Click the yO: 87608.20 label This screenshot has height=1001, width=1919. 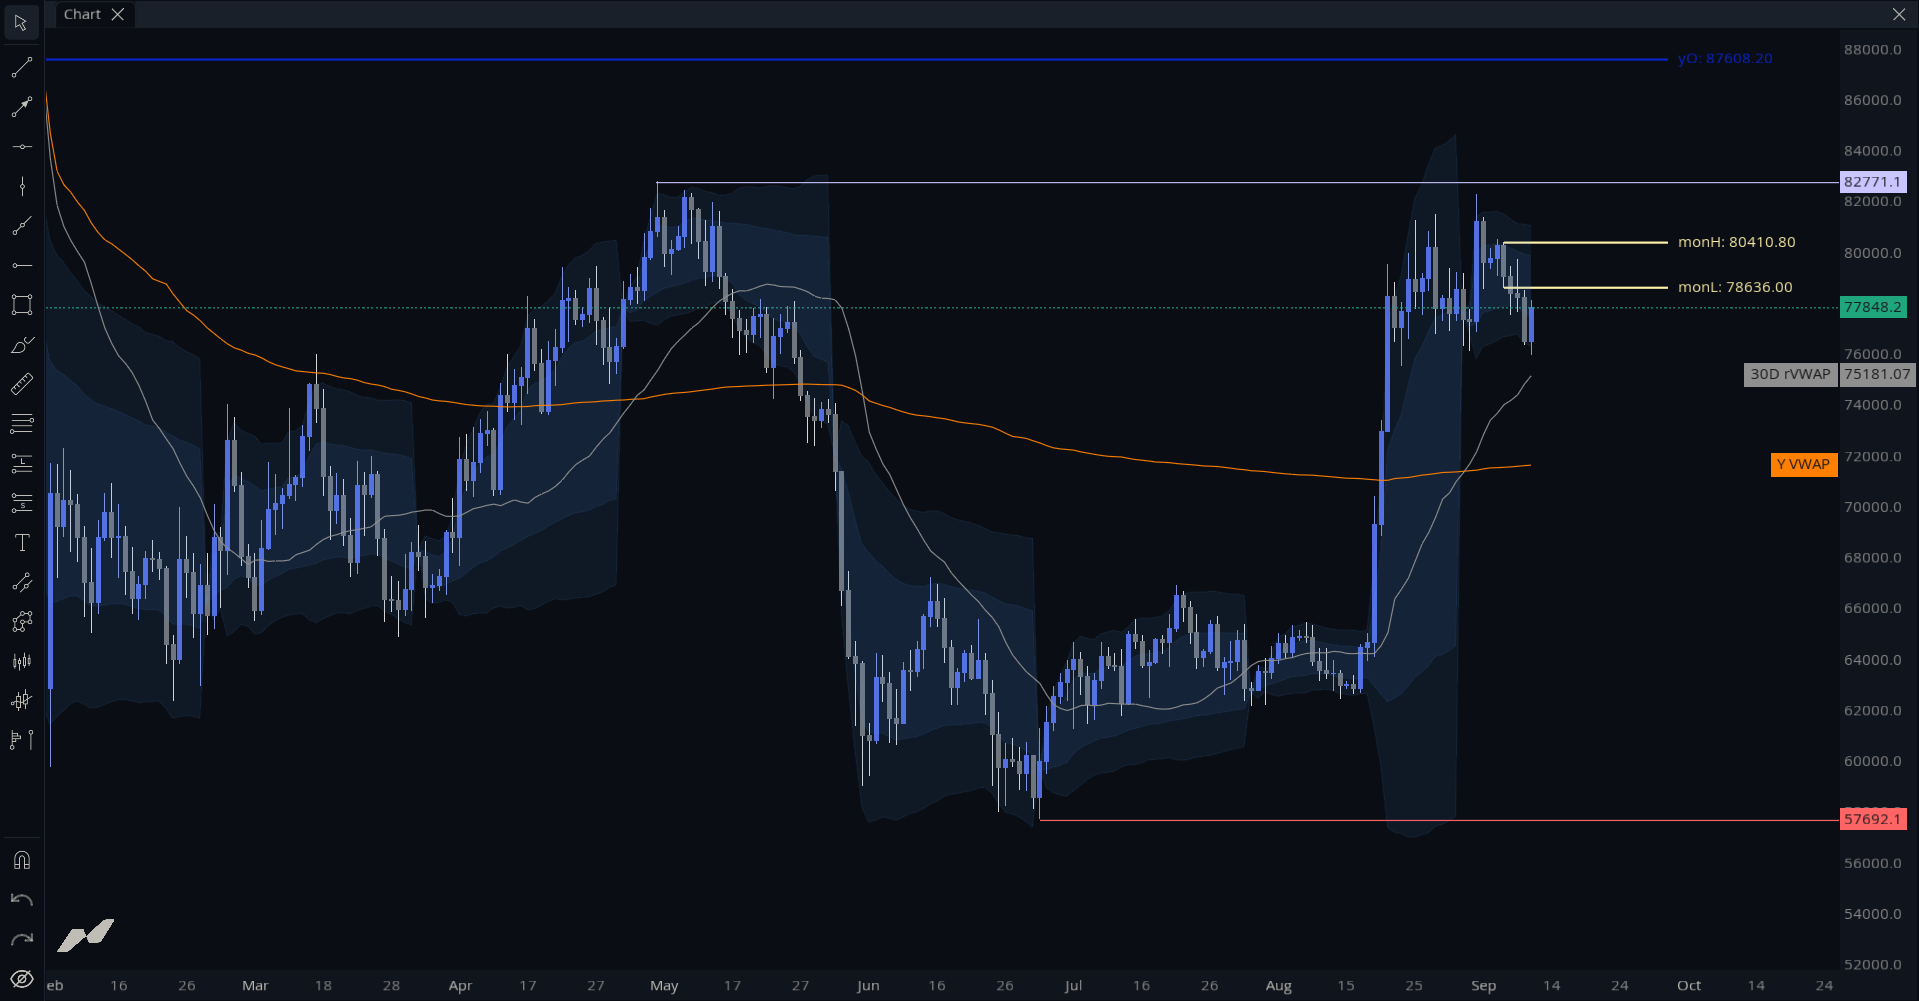tap(1725, 59)
